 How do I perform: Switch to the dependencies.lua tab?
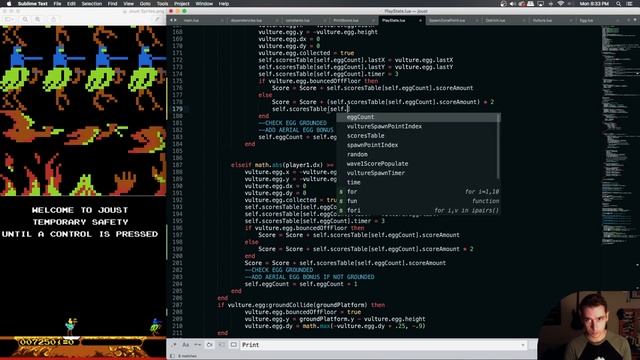[246, 20]
